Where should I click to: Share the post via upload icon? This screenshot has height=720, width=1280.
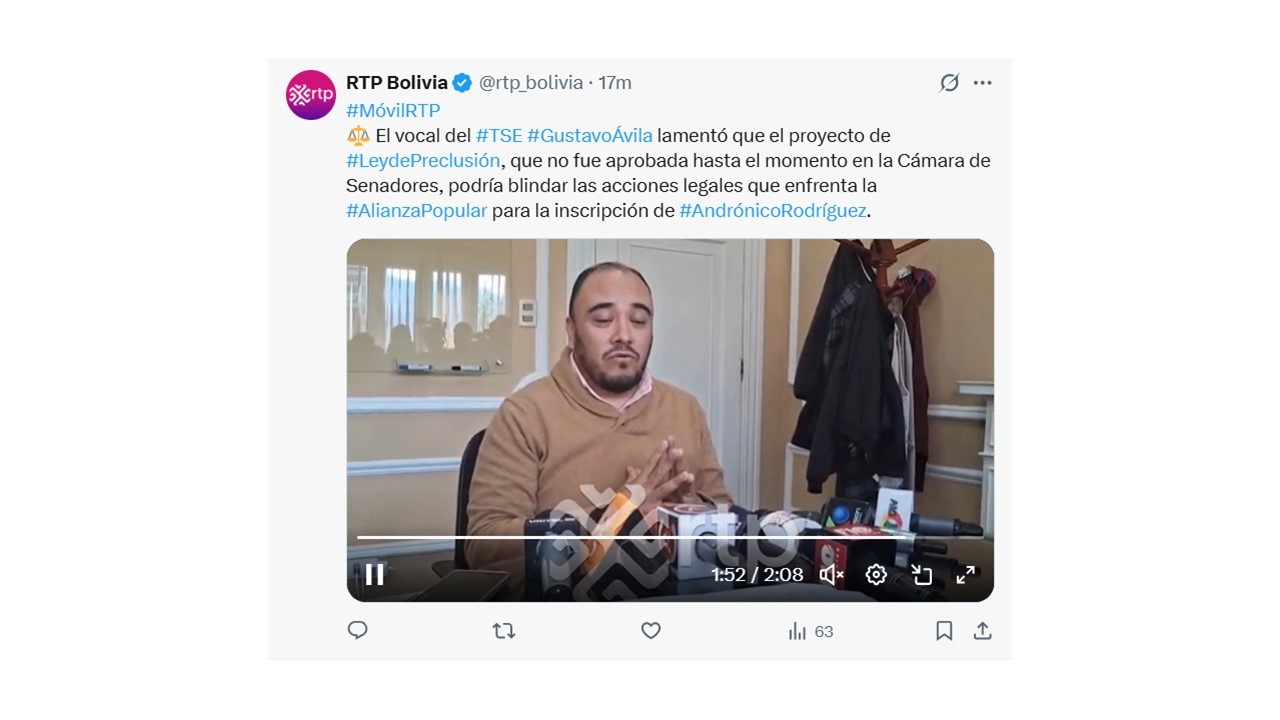(983, 631)
